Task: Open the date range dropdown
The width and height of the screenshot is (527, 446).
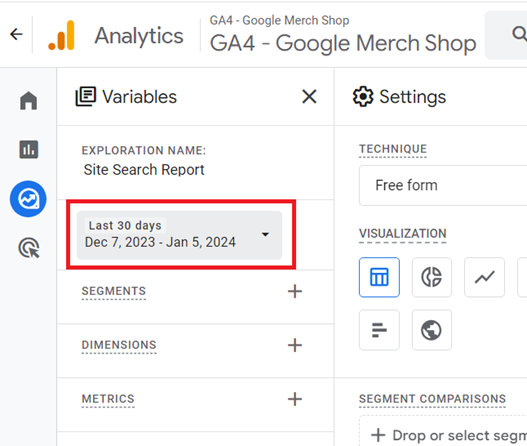Action: click(179, 235)
